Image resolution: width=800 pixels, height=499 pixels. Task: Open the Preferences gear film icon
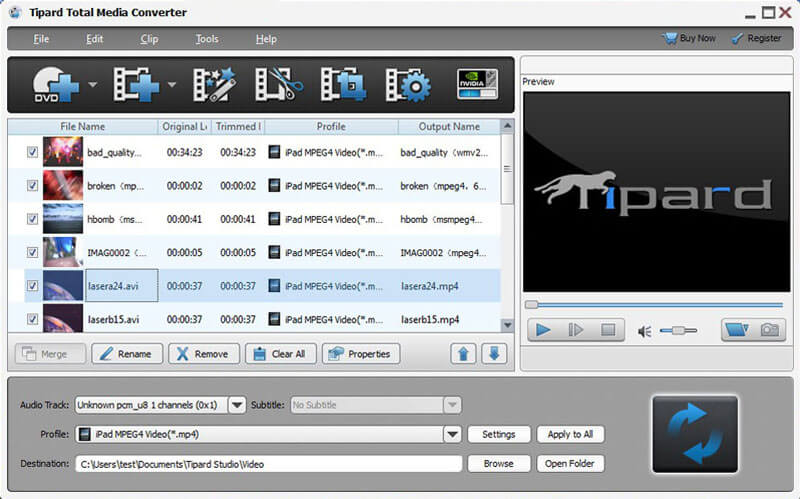pyautogui.click(x=407, y=85)
